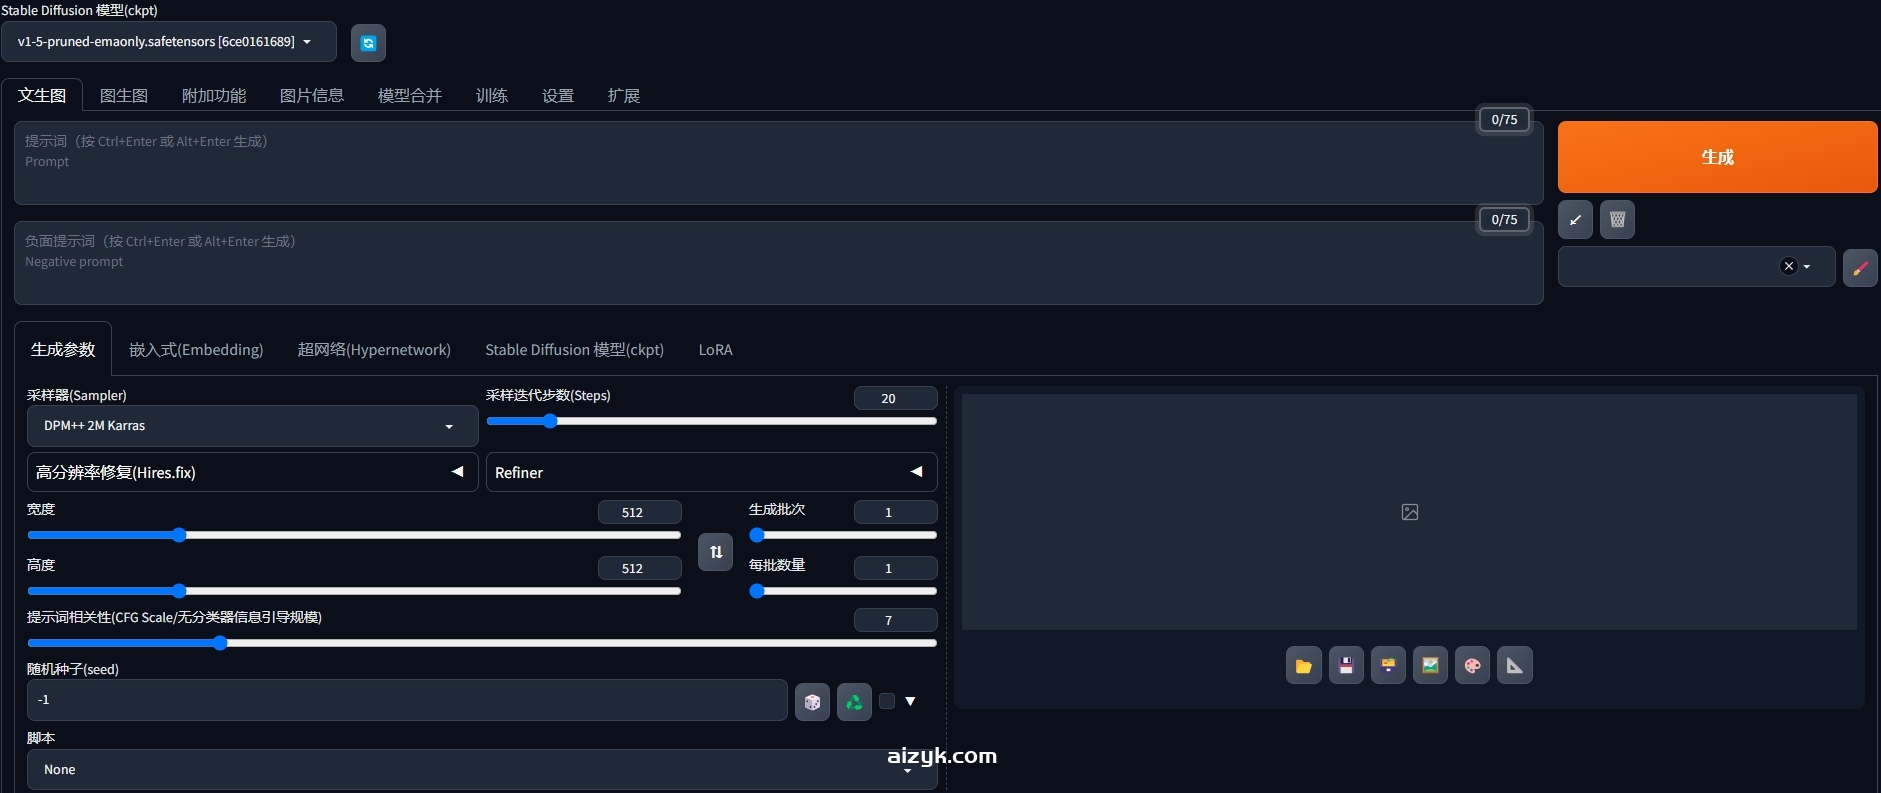
Task: Click the 高度 number box showing 512
Action: tap(639, 568)
